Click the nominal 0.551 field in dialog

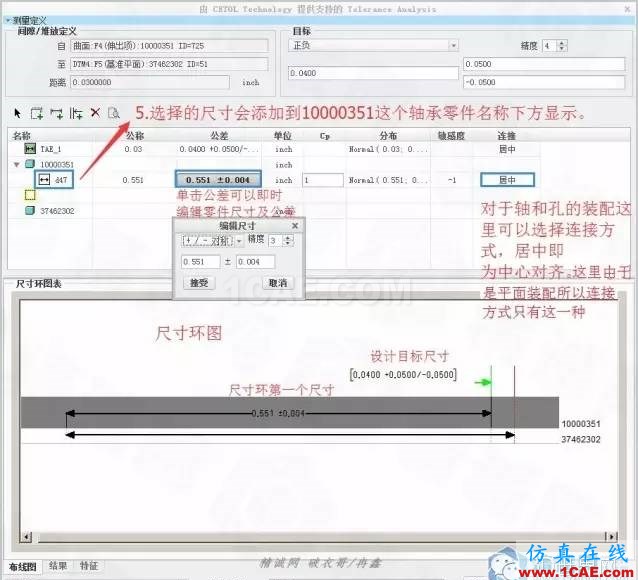click(x=201, y=262)
